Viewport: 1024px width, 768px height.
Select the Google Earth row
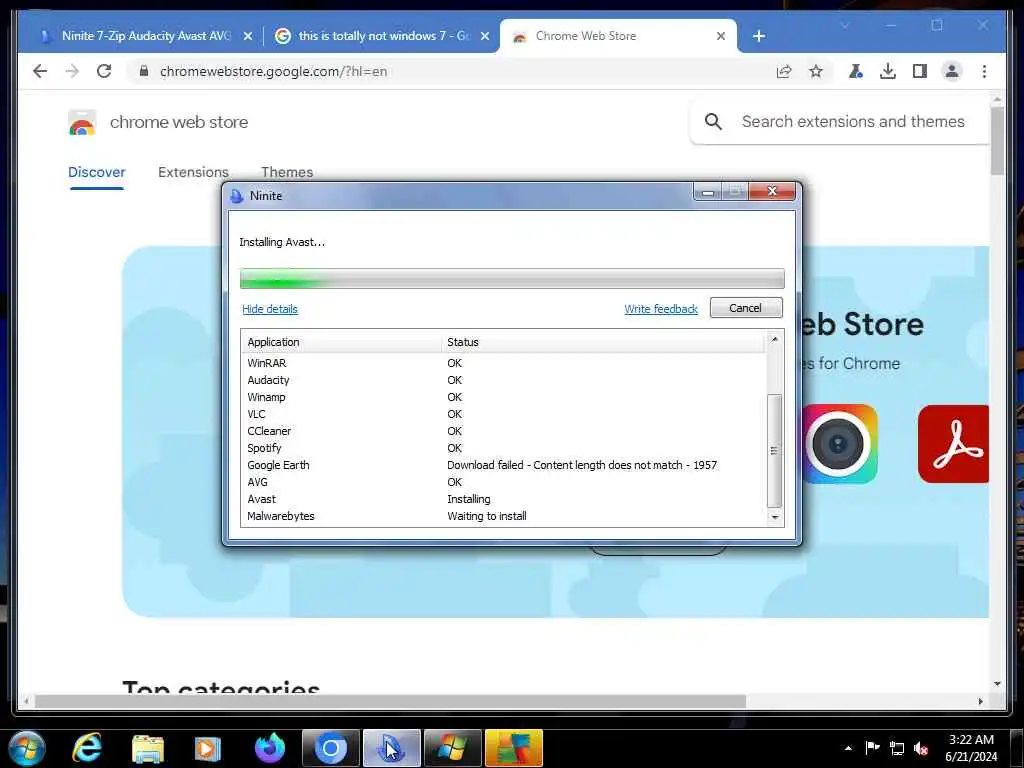[x=503, y=465]
